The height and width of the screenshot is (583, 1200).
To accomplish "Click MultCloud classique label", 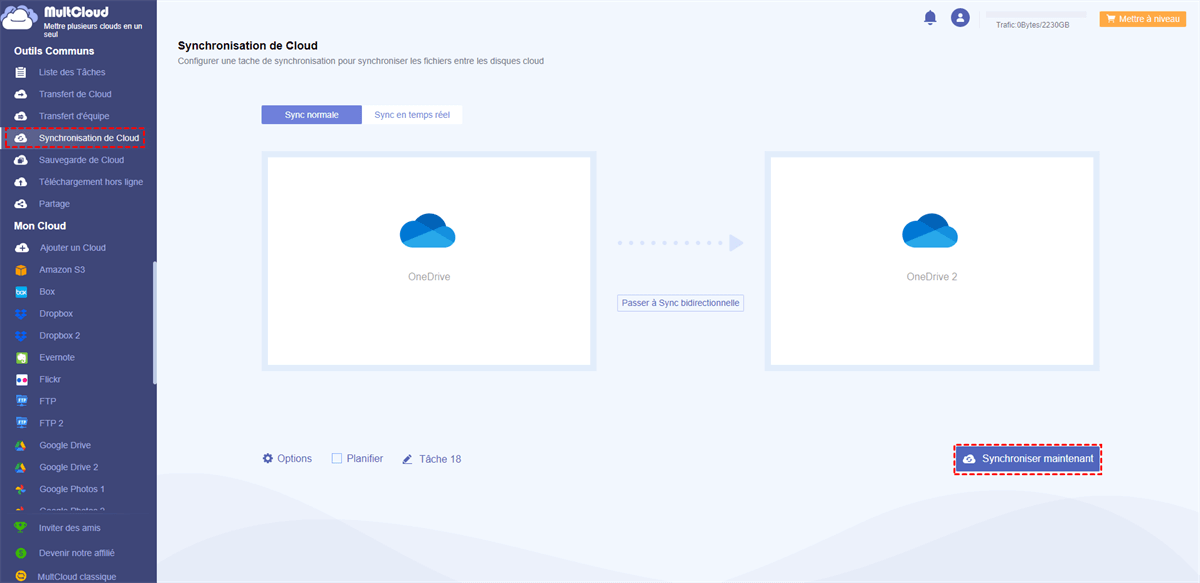I will [76, 576].
